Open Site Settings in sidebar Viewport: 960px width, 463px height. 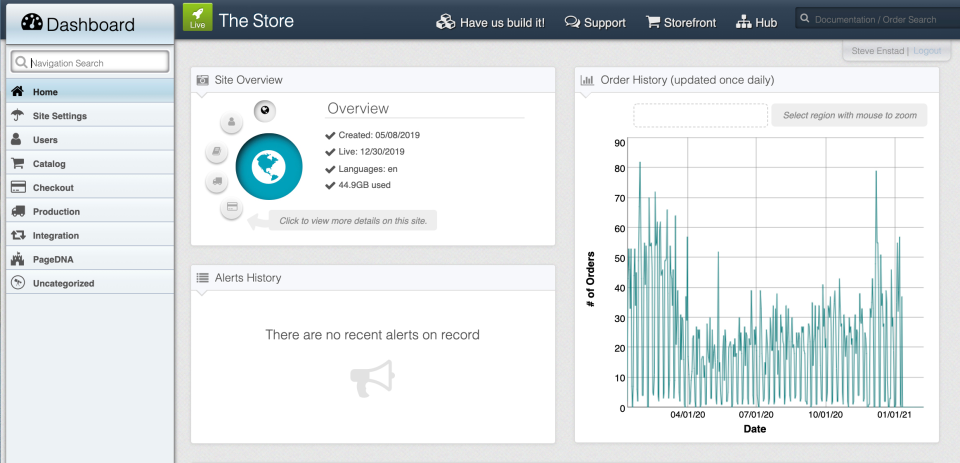coord(90,116)
